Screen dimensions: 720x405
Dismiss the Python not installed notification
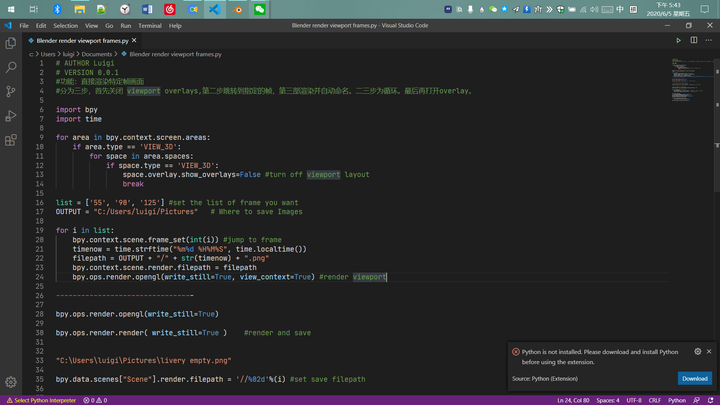pos(710,352)
